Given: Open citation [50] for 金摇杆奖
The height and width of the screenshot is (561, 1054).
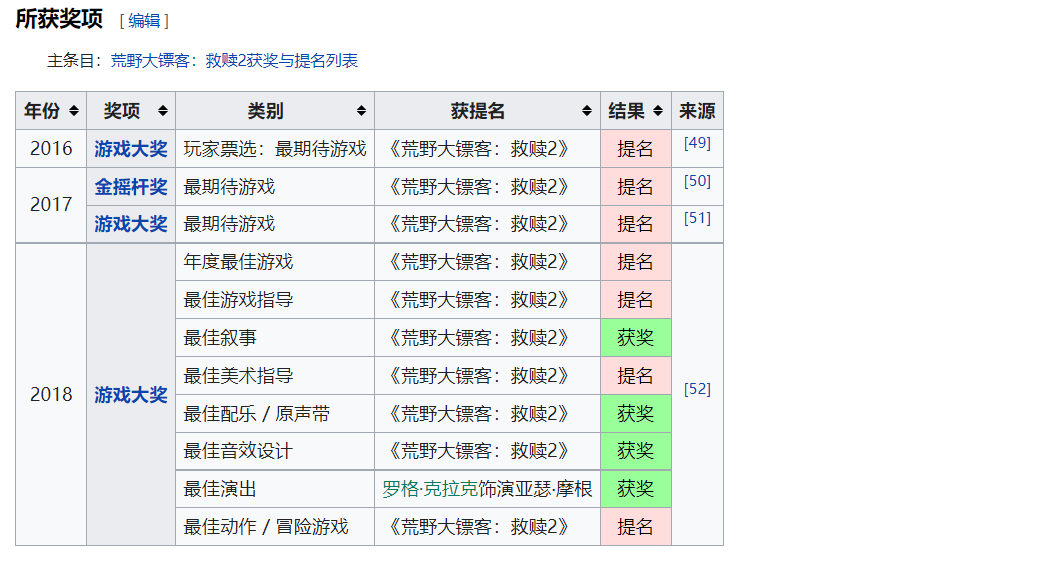Looking at the screenshot, I should pos(697,181).
